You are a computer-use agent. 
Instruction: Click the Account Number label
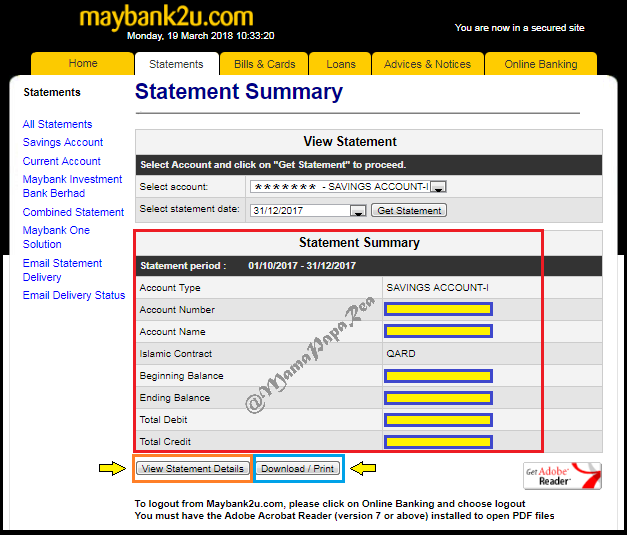(177, 310)
